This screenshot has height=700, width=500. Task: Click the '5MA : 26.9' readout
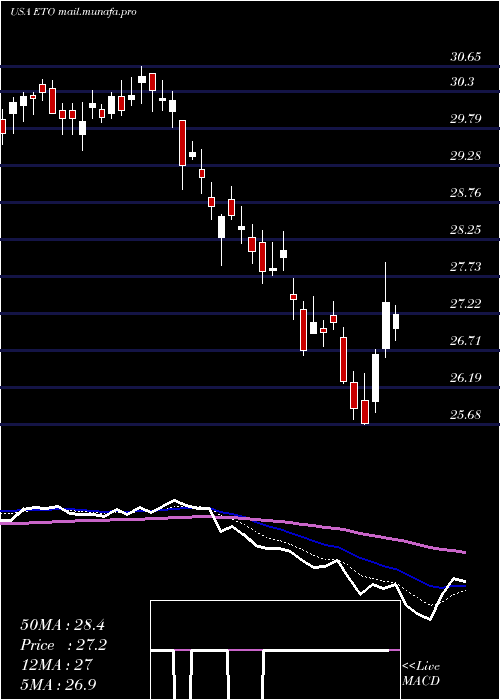click(x=58, y=684)
